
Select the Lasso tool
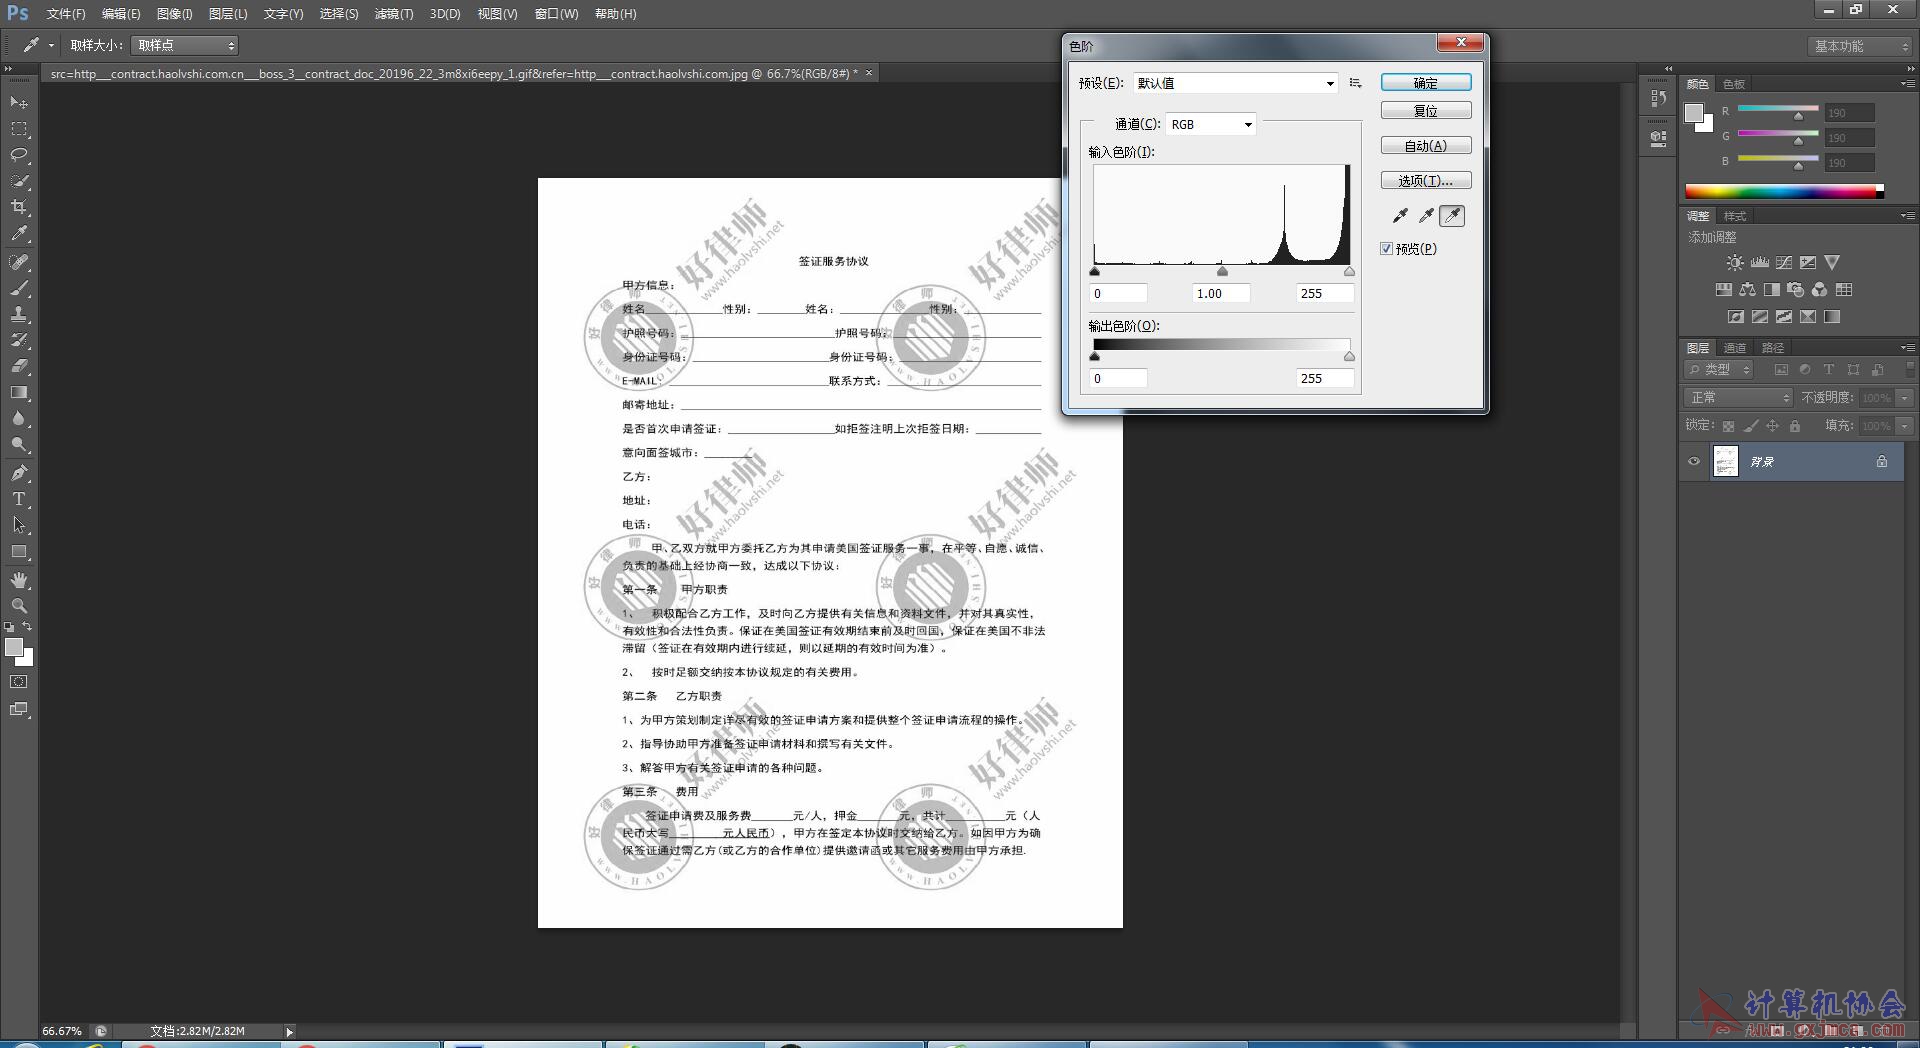click(19, 155)
